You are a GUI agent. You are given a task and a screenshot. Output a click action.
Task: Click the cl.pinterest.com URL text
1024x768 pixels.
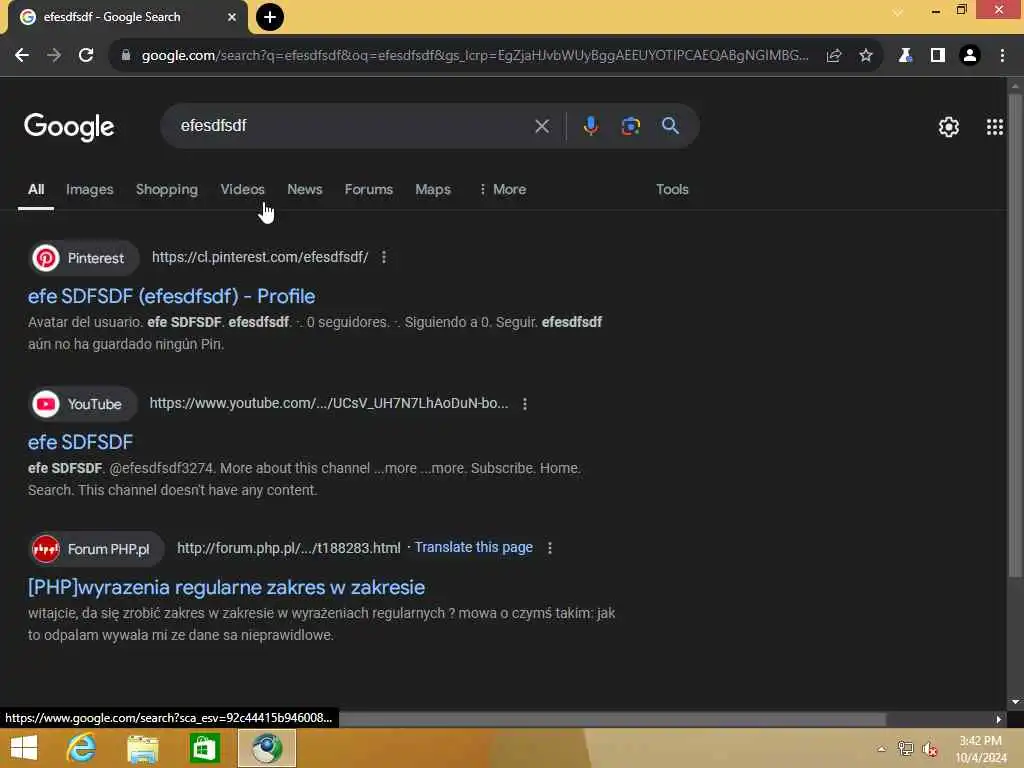[x=260, y=257]
